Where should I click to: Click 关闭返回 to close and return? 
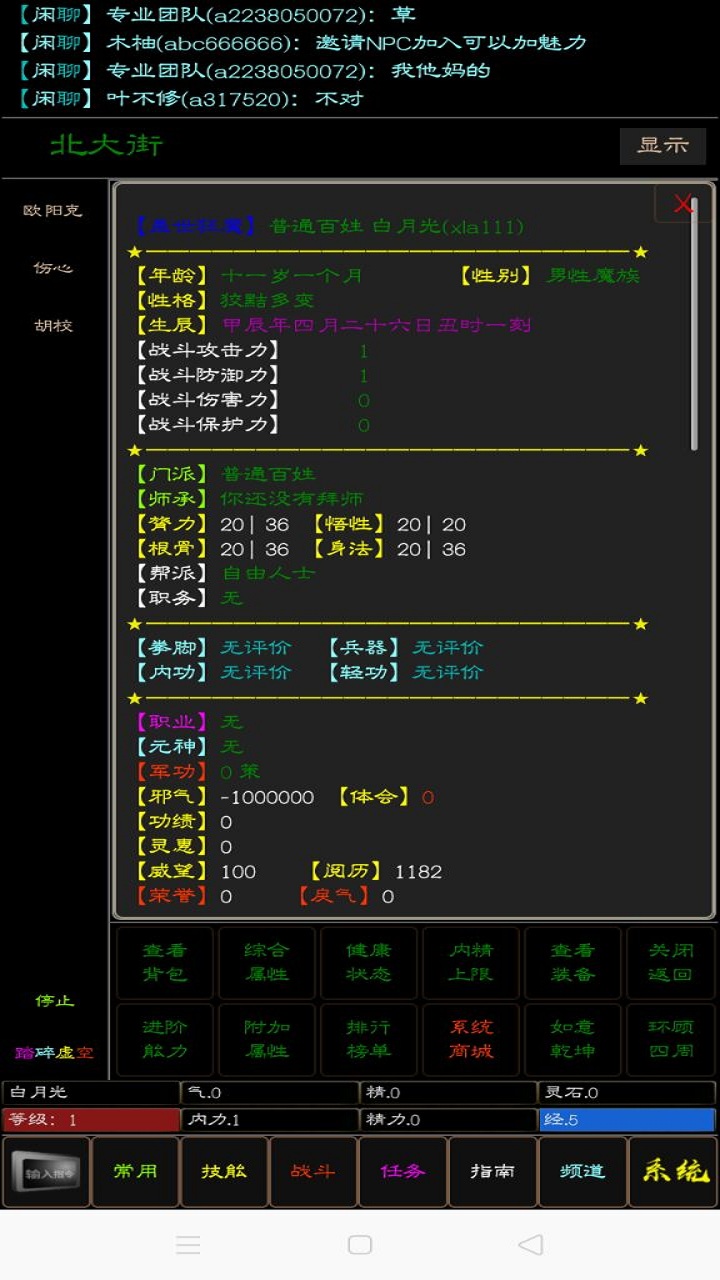670,962
